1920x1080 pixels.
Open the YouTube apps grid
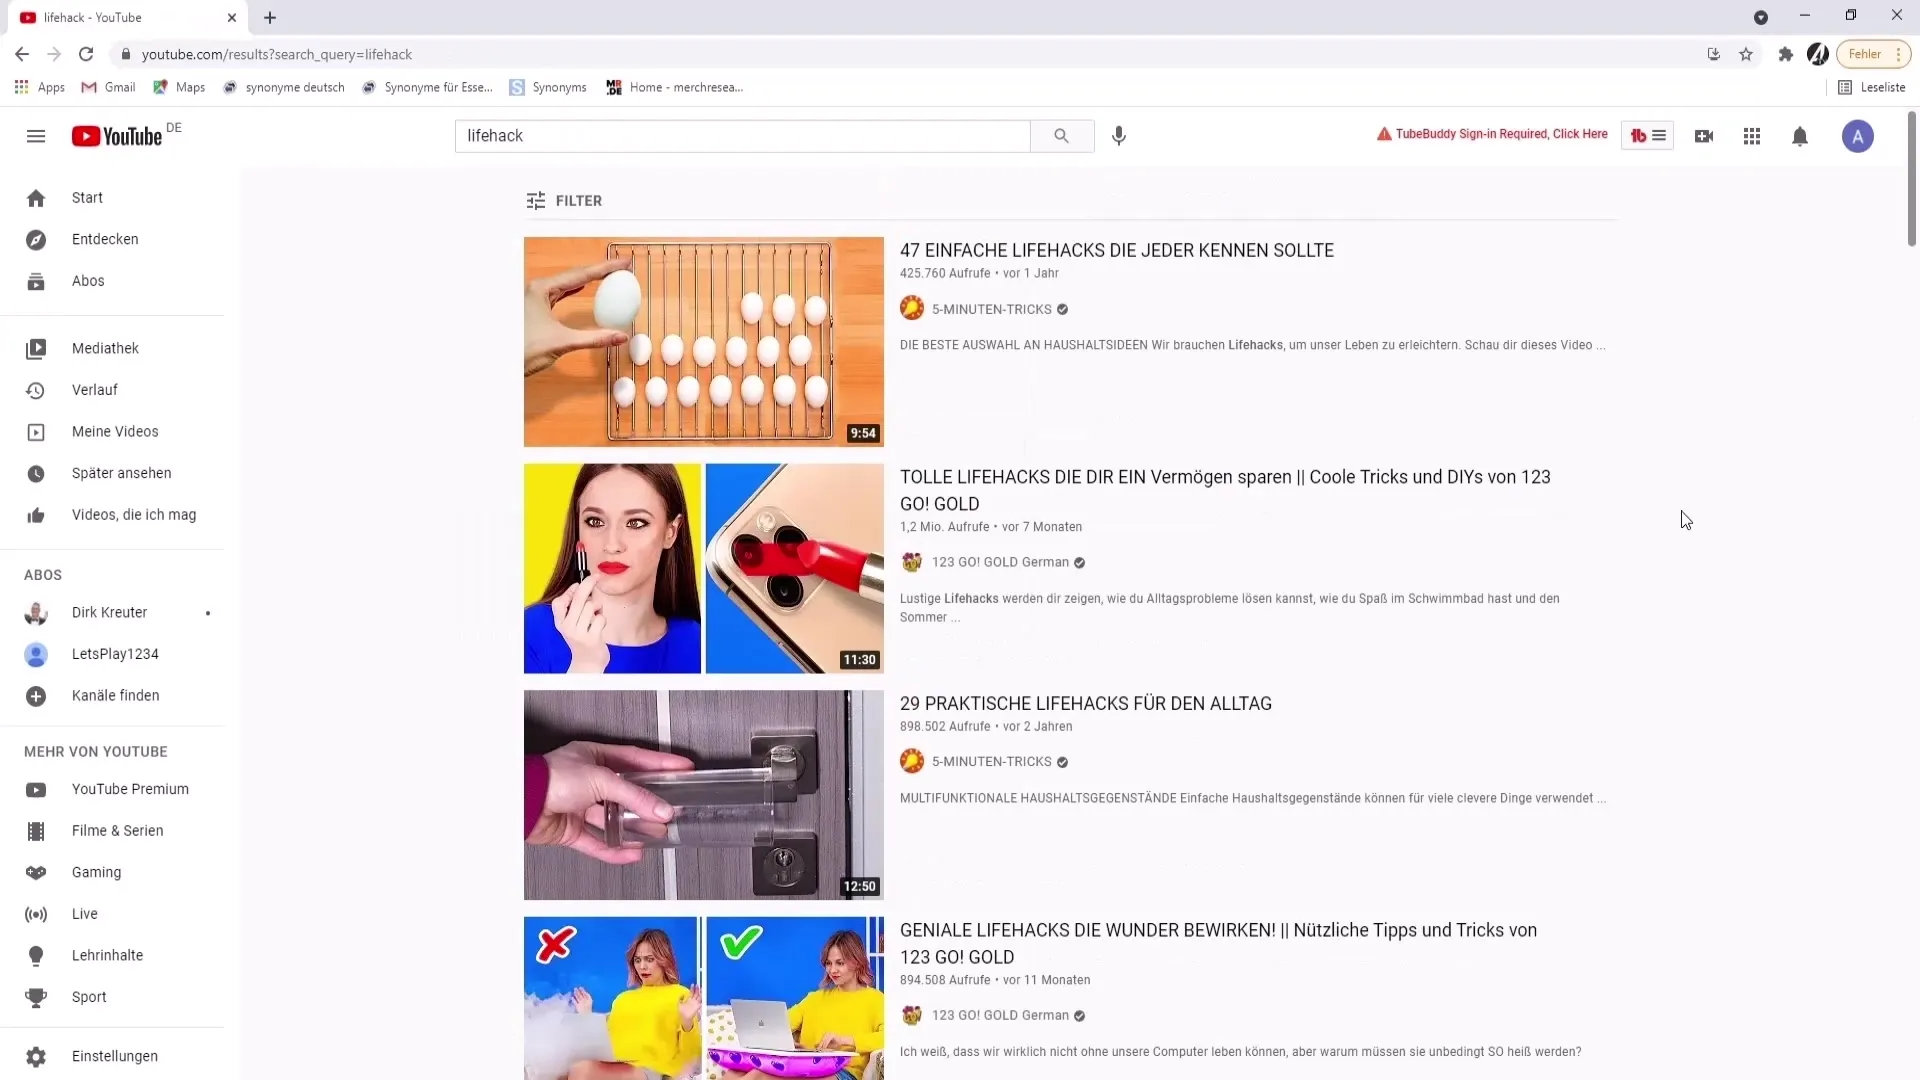pos(1752,136)
